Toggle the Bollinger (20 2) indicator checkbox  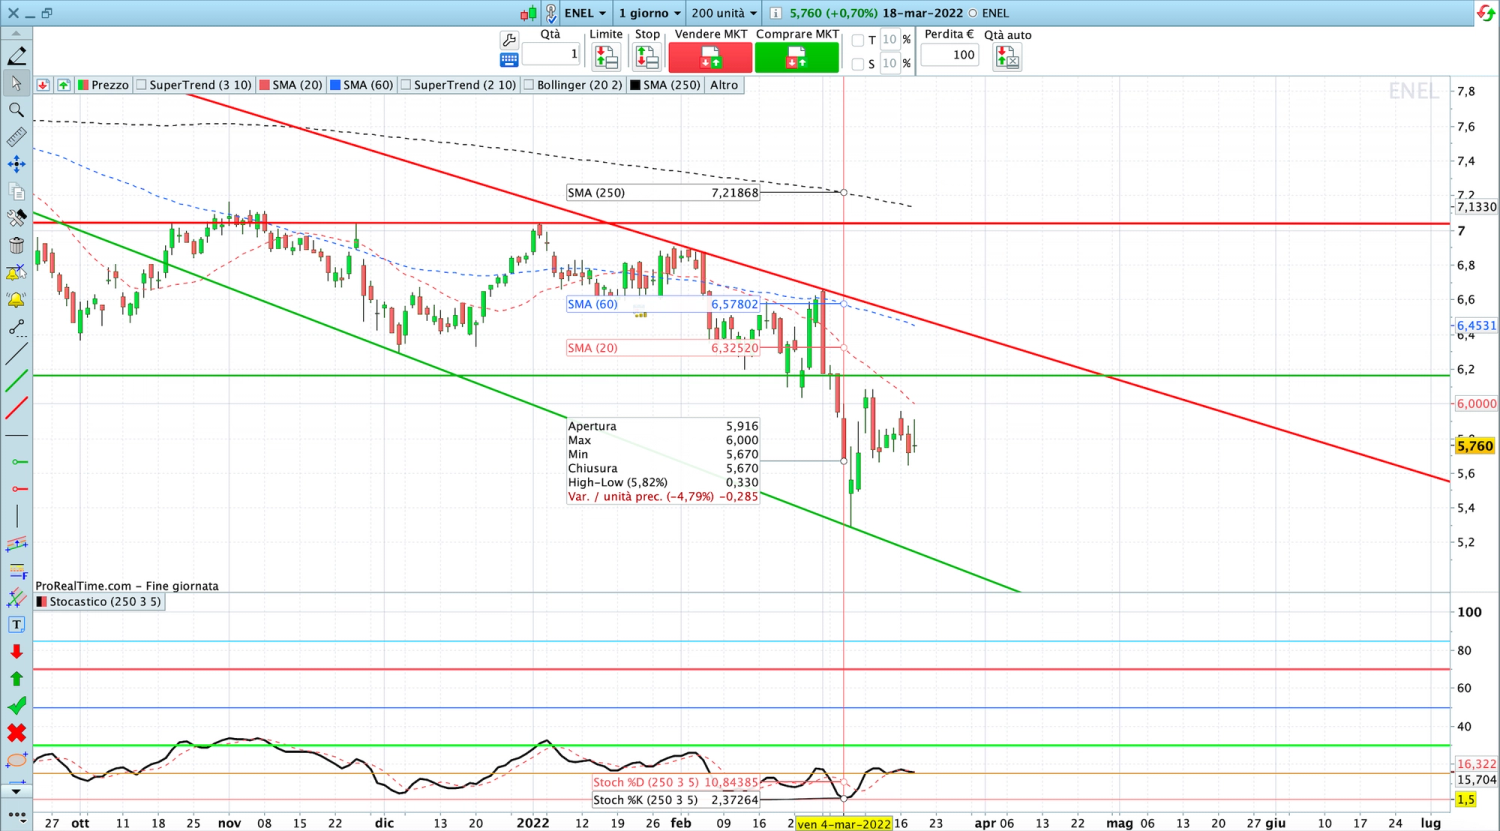529,85
